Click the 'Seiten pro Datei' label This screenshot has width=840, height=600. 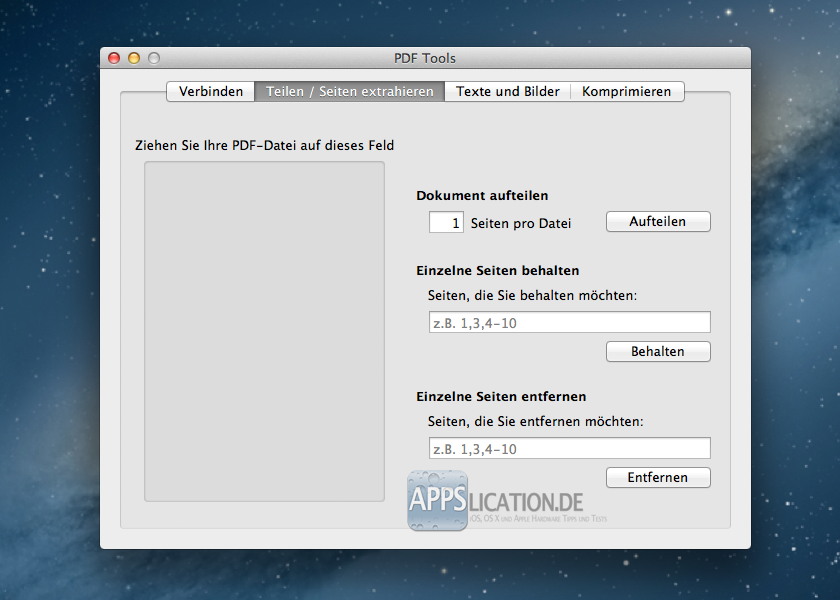[x=521, y=223]
